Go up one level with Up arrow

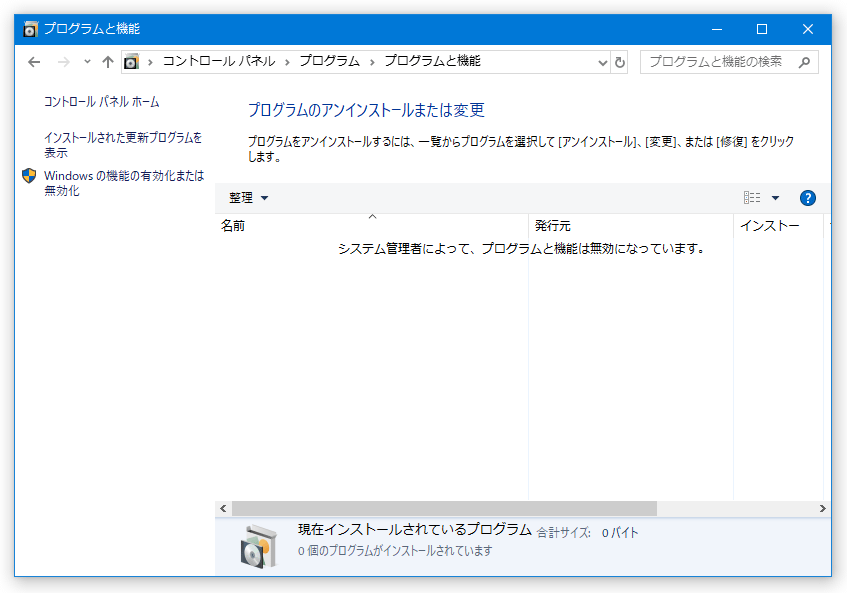[107, 62]
